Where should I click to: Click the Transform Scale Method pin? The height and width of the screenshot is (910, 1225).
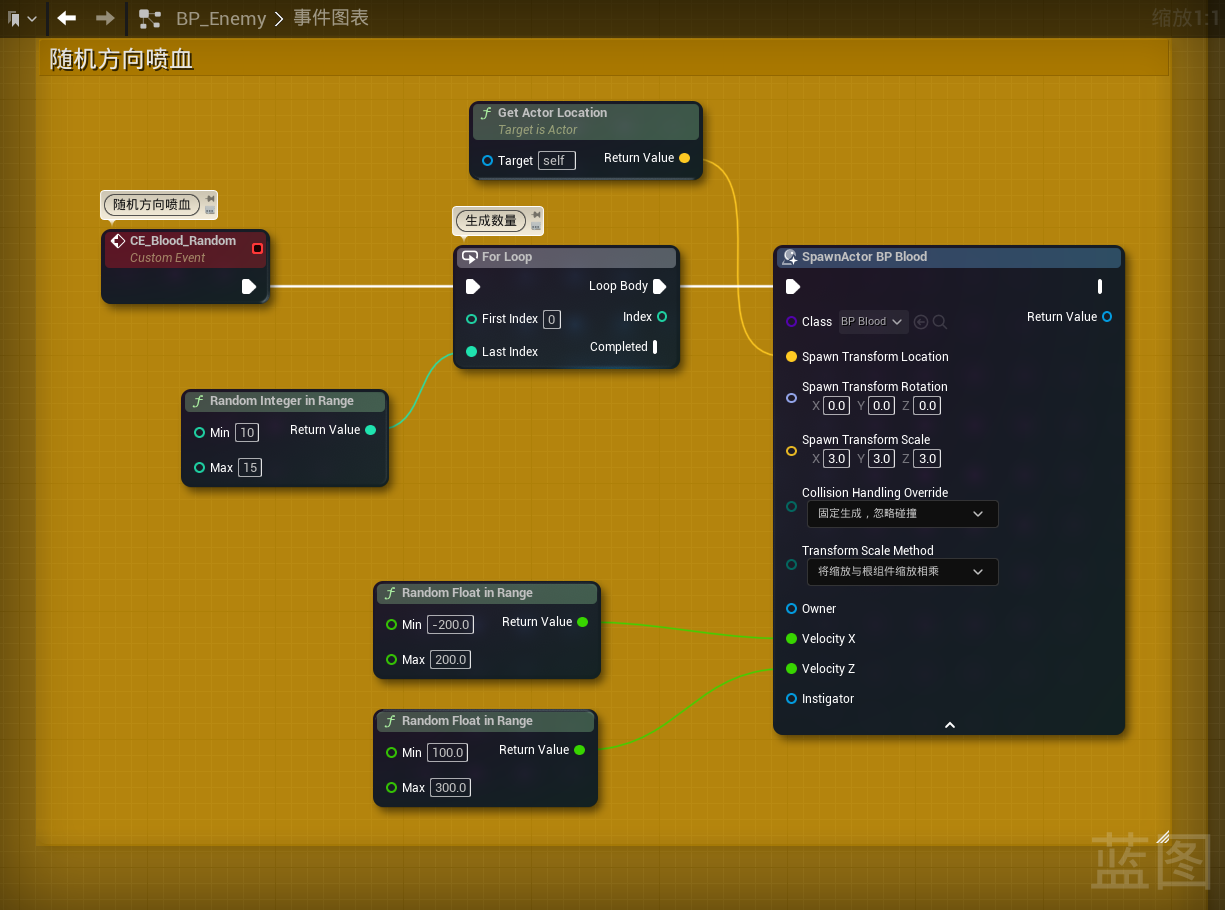tap(792, 565)
